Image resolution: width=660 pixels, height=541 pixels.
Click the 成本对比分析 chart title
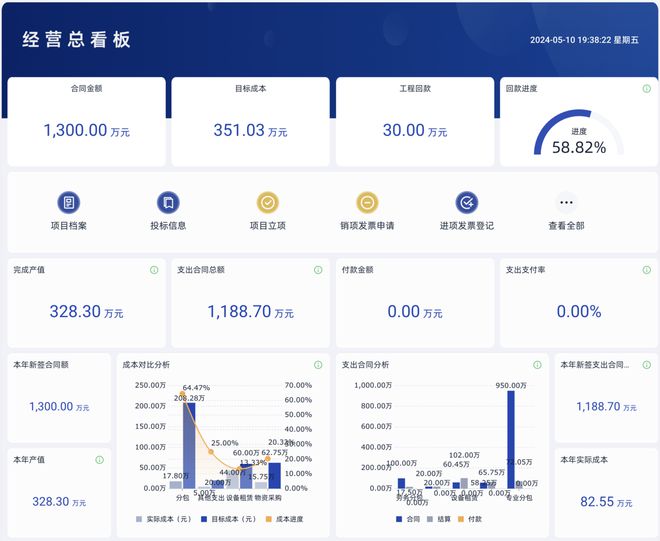point(146,365)
